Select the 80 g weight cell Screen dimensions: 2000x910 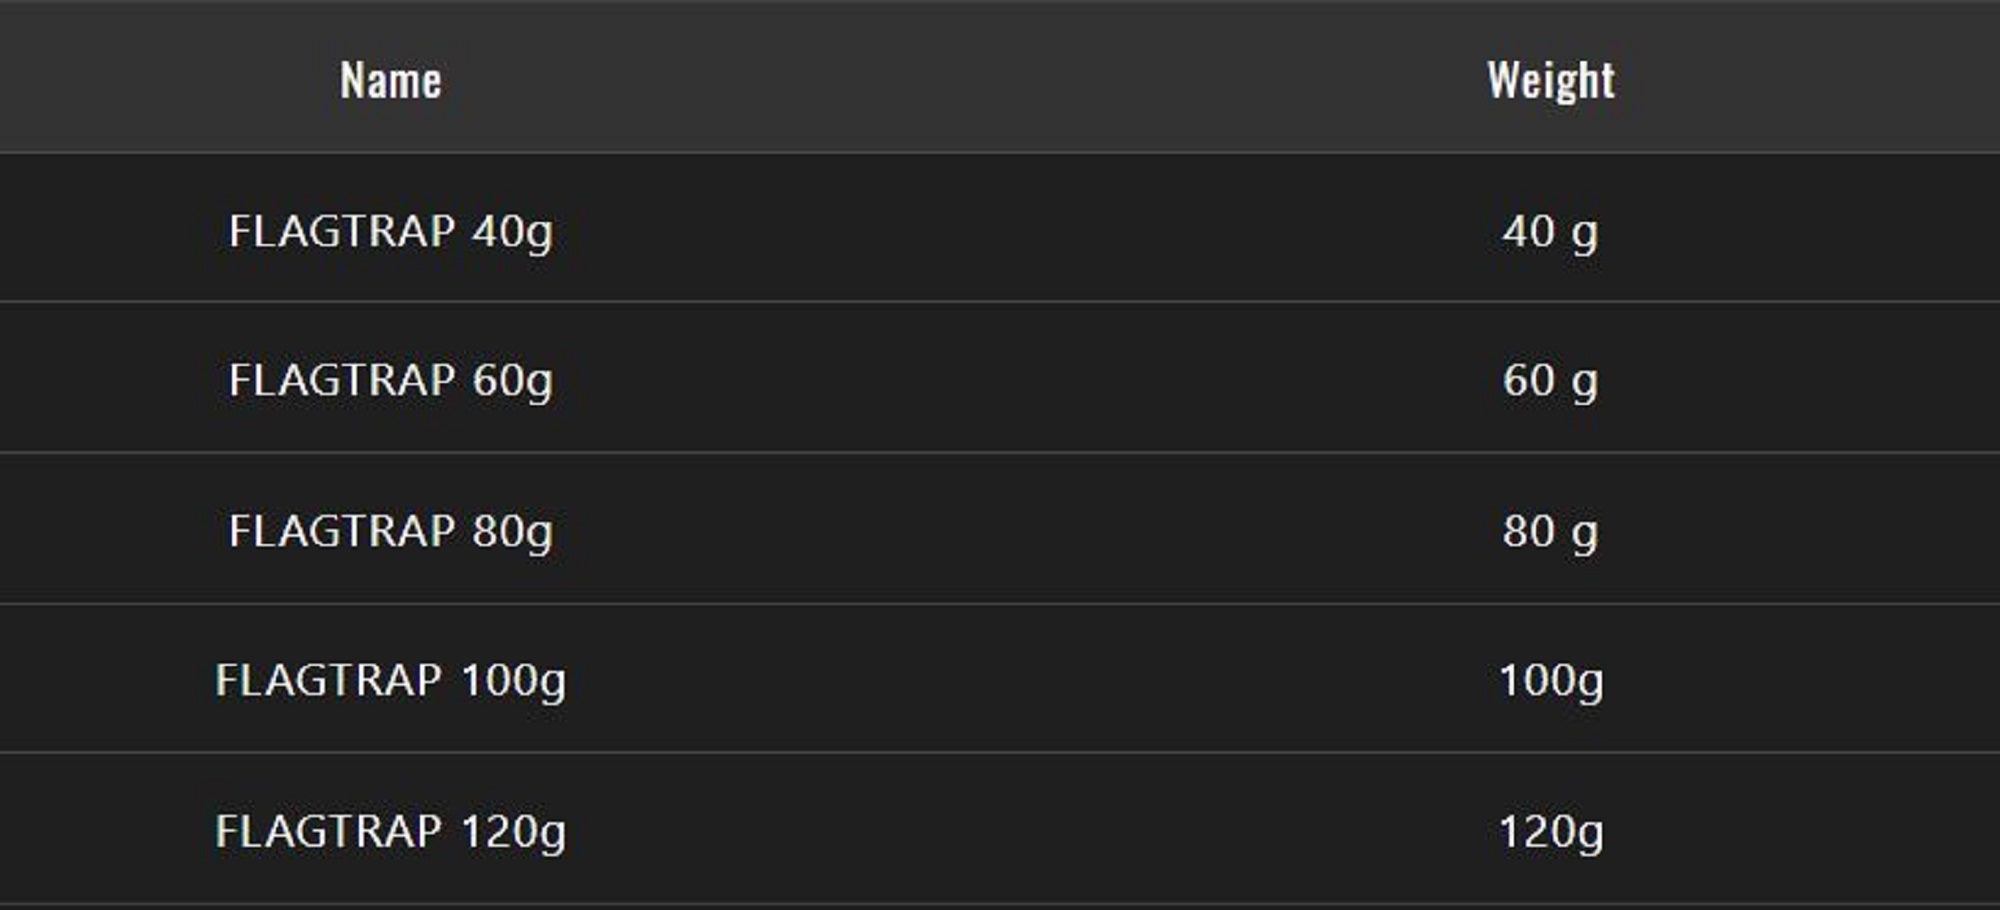pos(1550,530)
